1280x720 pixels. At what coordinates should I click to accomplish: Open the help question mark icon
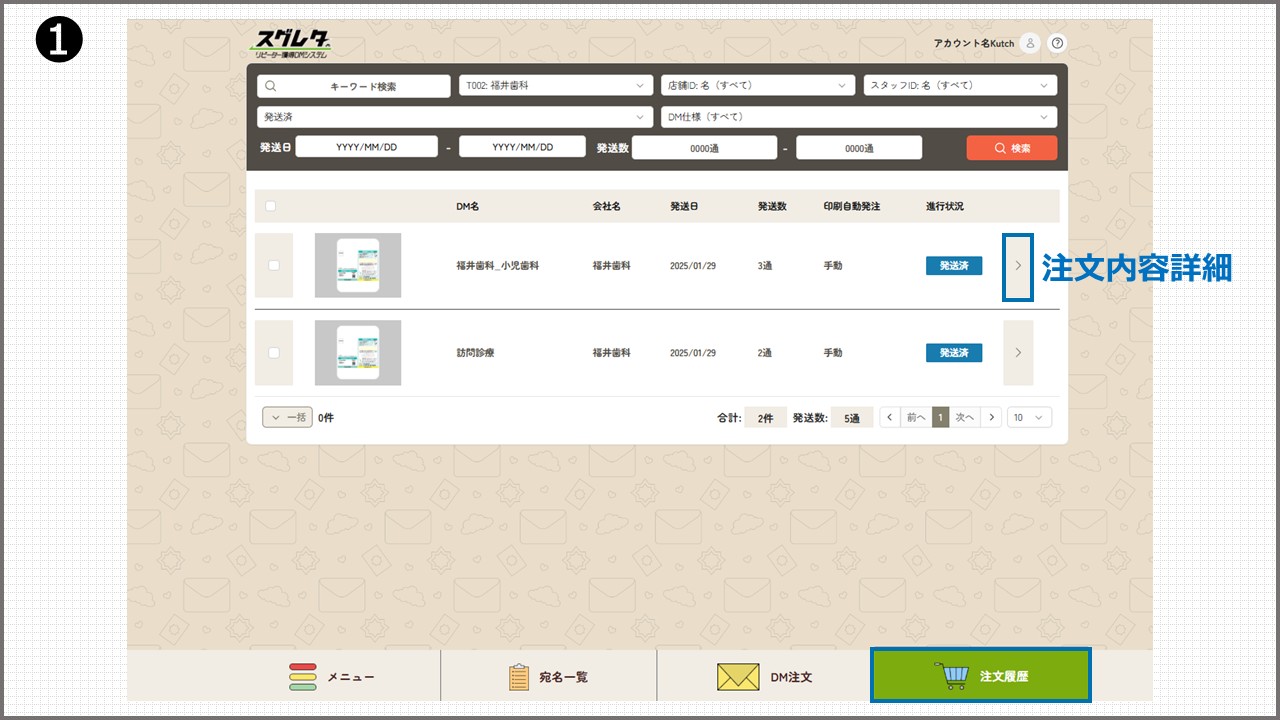coord(1058,43)
